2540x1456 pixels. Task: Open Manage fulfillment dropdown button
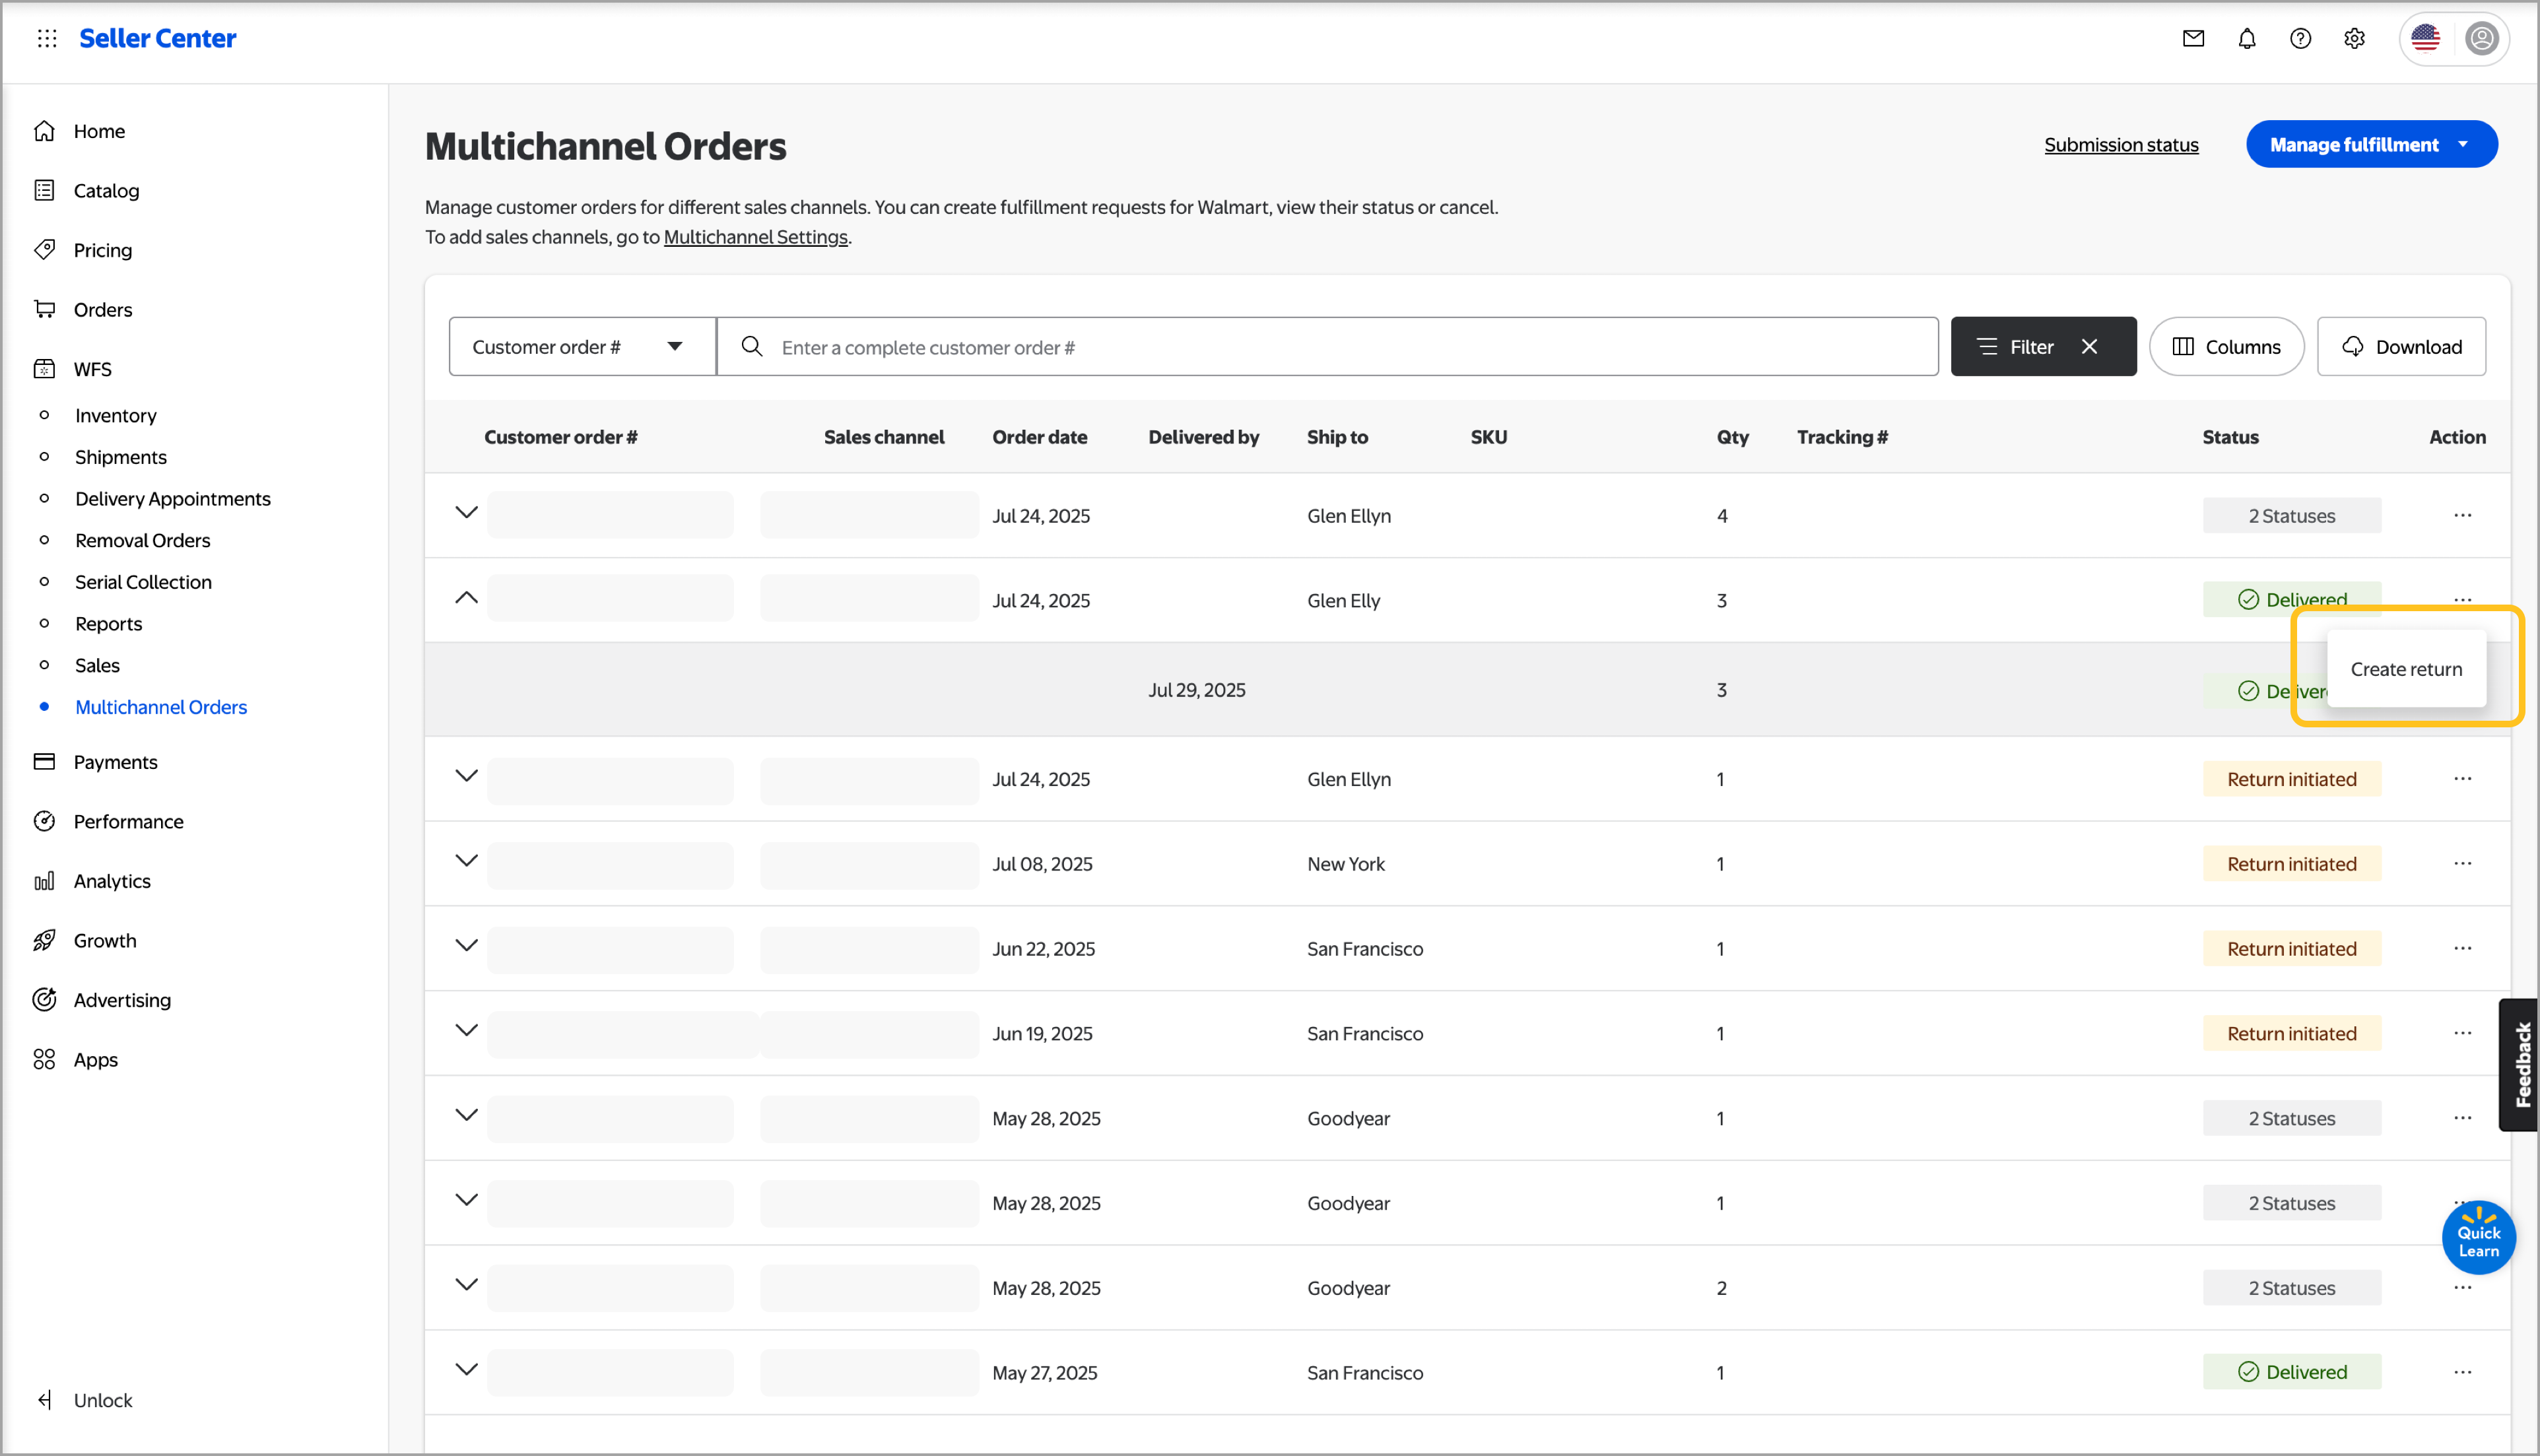pyautogui.click(x=2371, y=144)
